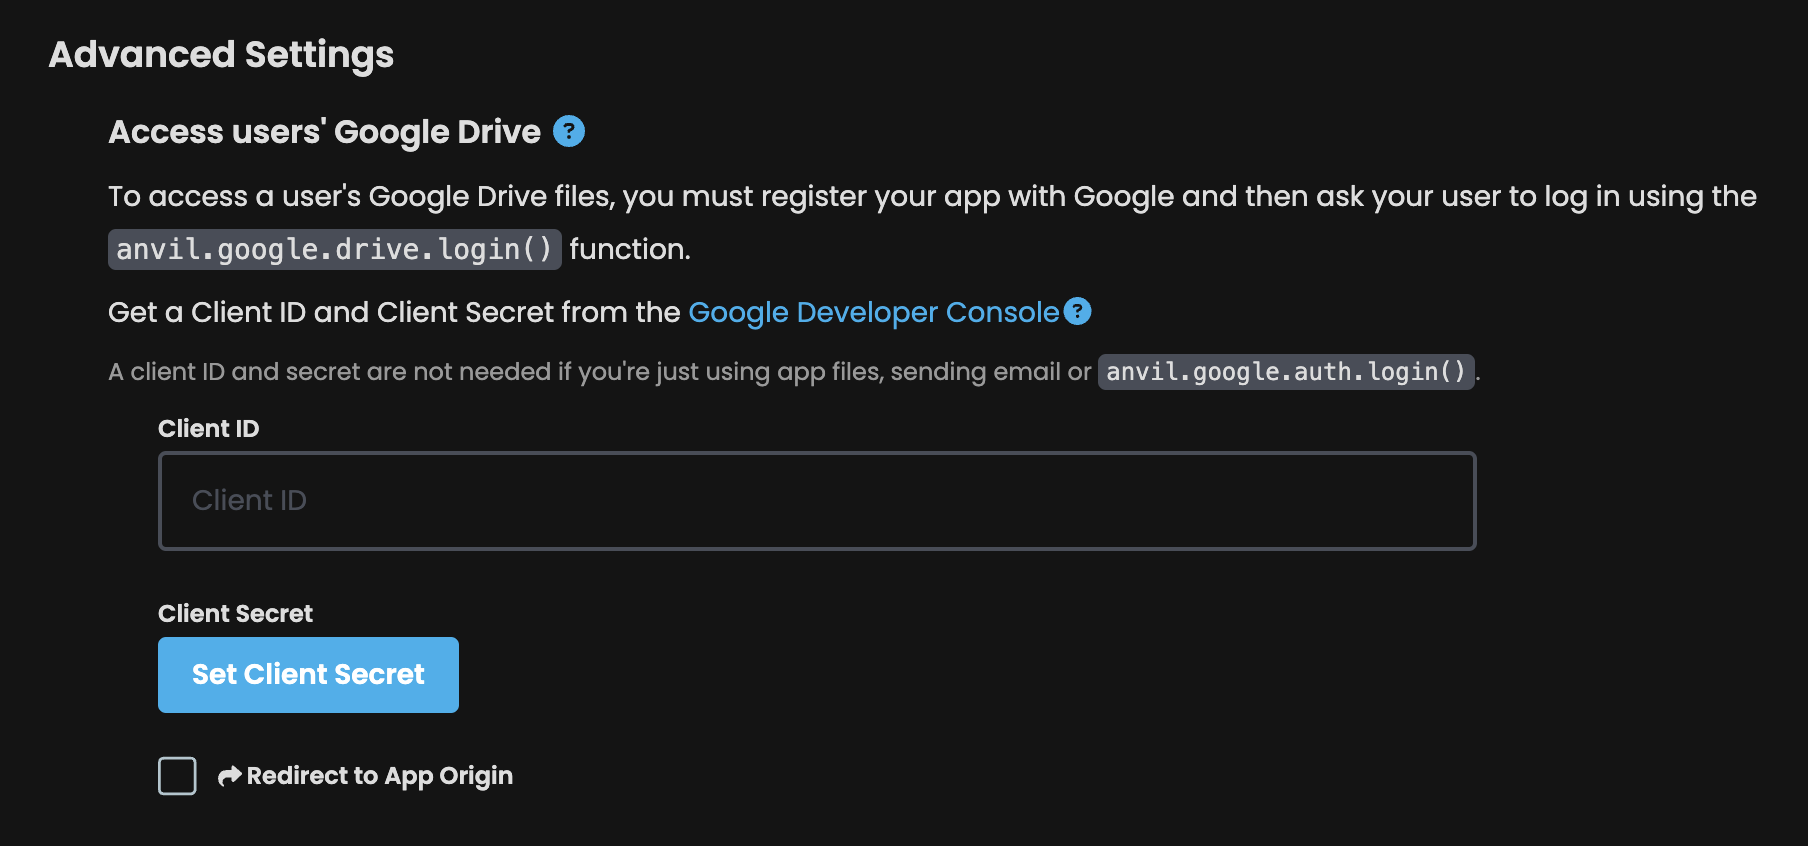1808x846 pixels.
Task: Click help icon after Google Developer Console
Action: (x=1077, y=311)
